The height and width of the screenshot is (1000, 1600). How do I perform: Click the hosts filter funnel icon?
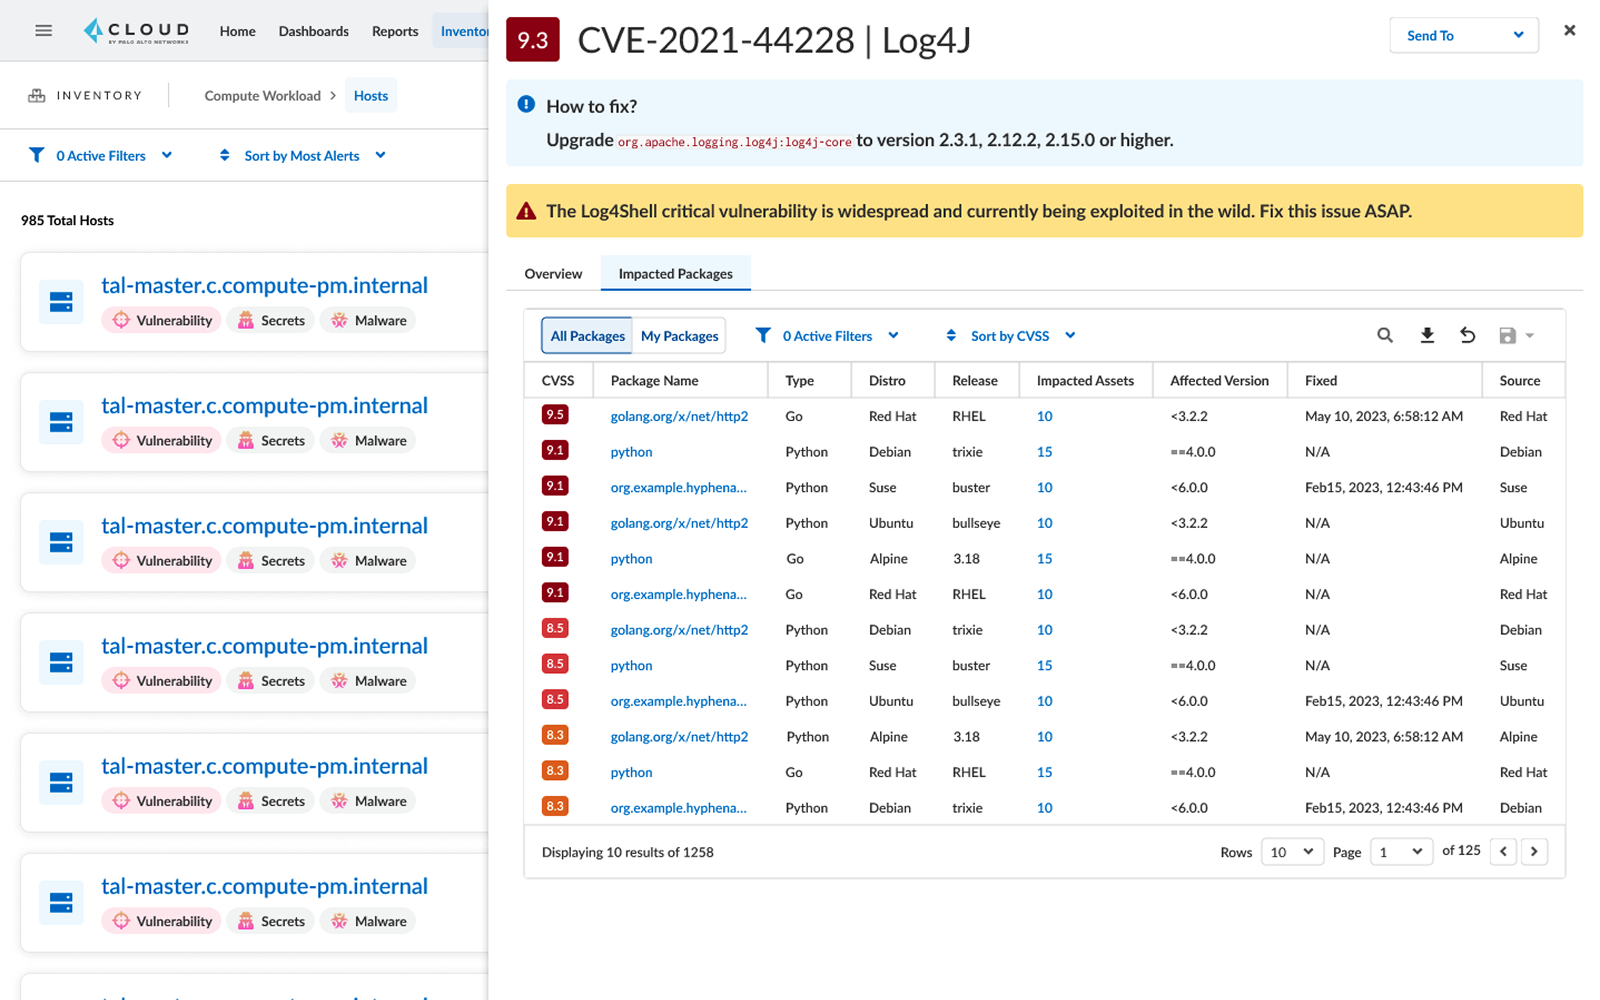coord(37,155)
